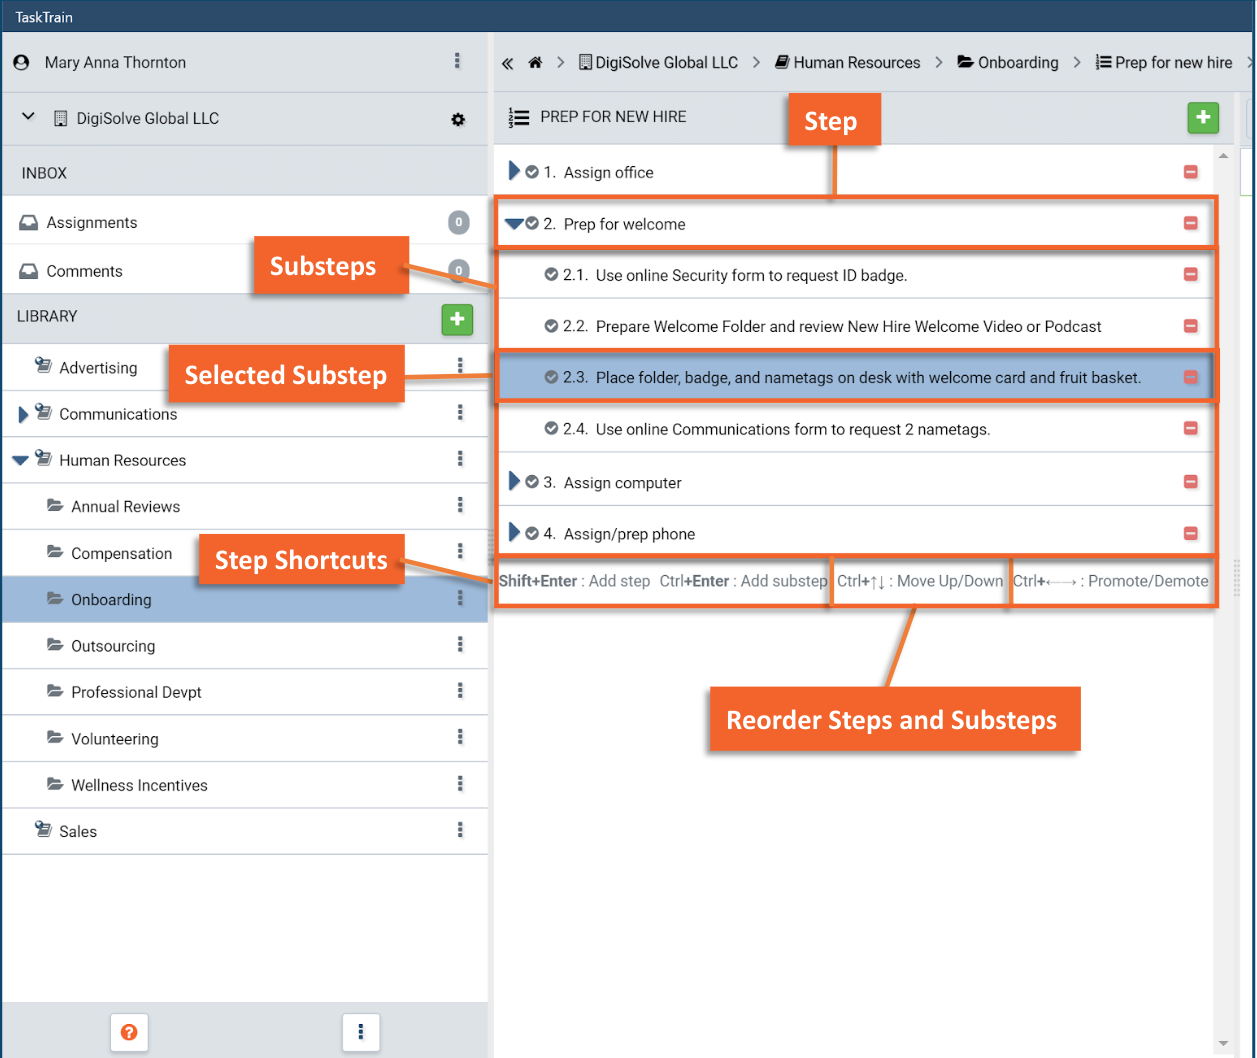1257x1058 pixels.
Task: Open Sales options menu dots
Action: [x=460, y=830]
